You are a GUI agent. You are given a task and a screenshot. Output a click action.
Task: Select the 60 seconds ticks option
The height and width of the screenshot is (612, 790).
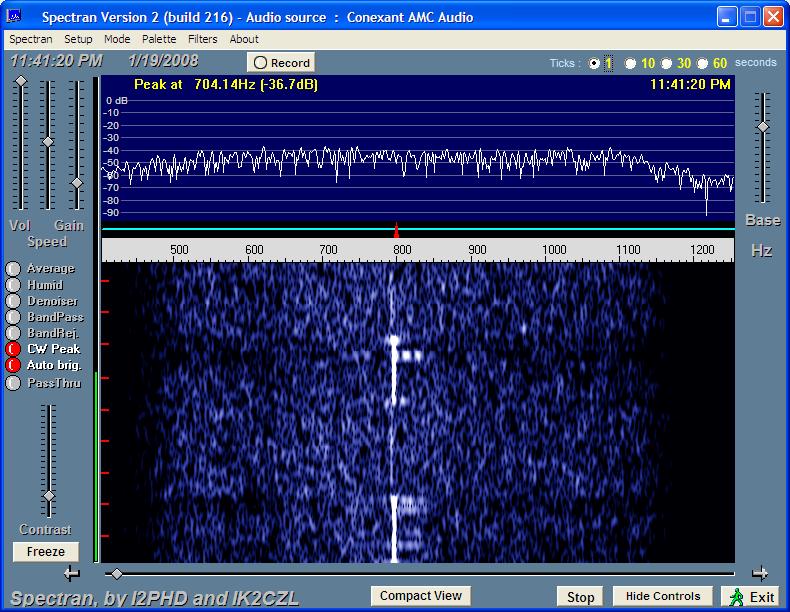pos(702,63)
